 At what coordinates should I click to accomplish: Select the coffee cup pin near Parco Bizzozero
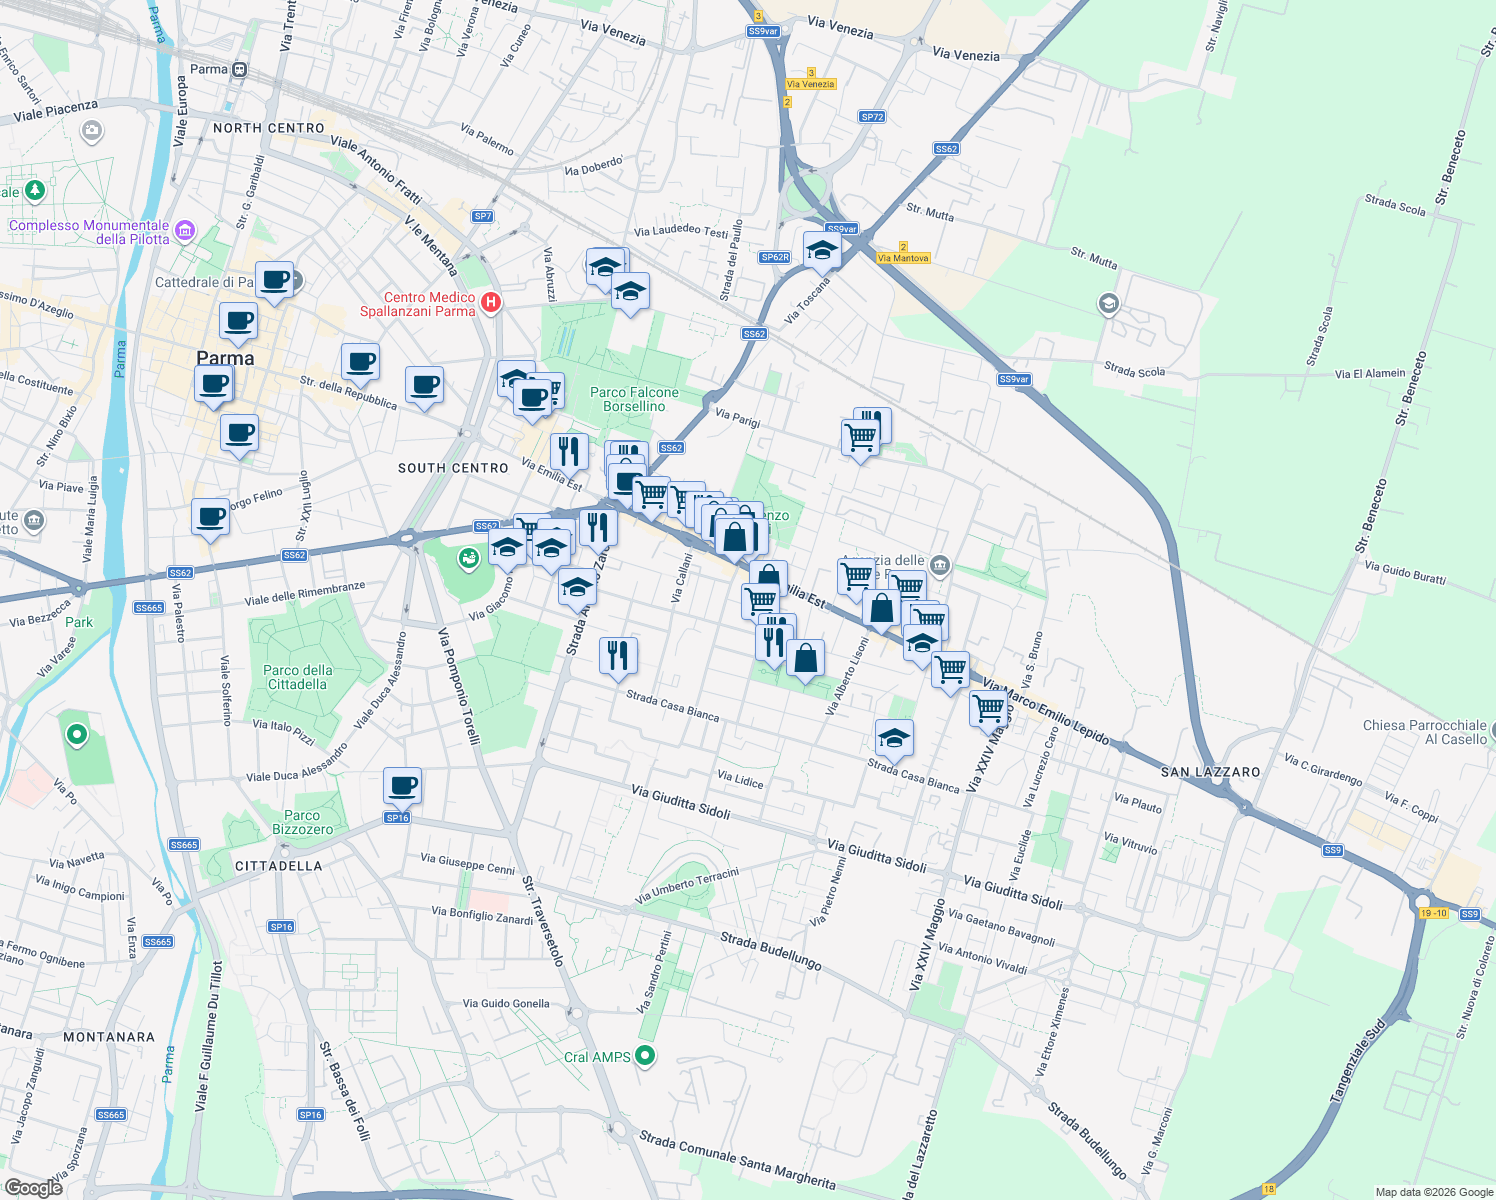coord(403,787)
